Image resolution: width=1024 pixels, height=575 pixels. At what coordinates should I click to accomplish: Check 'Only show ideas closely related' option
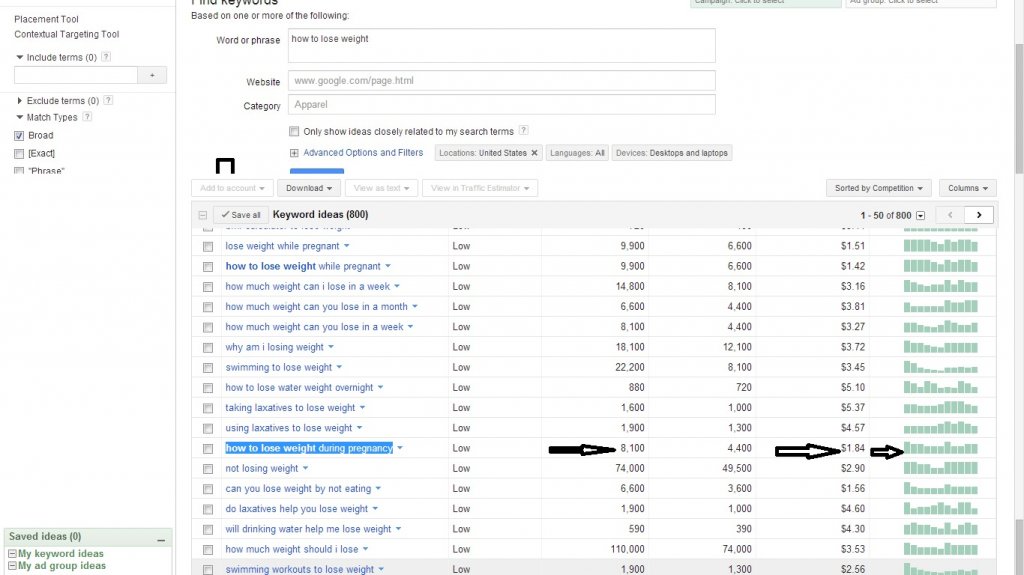point(294,131)
